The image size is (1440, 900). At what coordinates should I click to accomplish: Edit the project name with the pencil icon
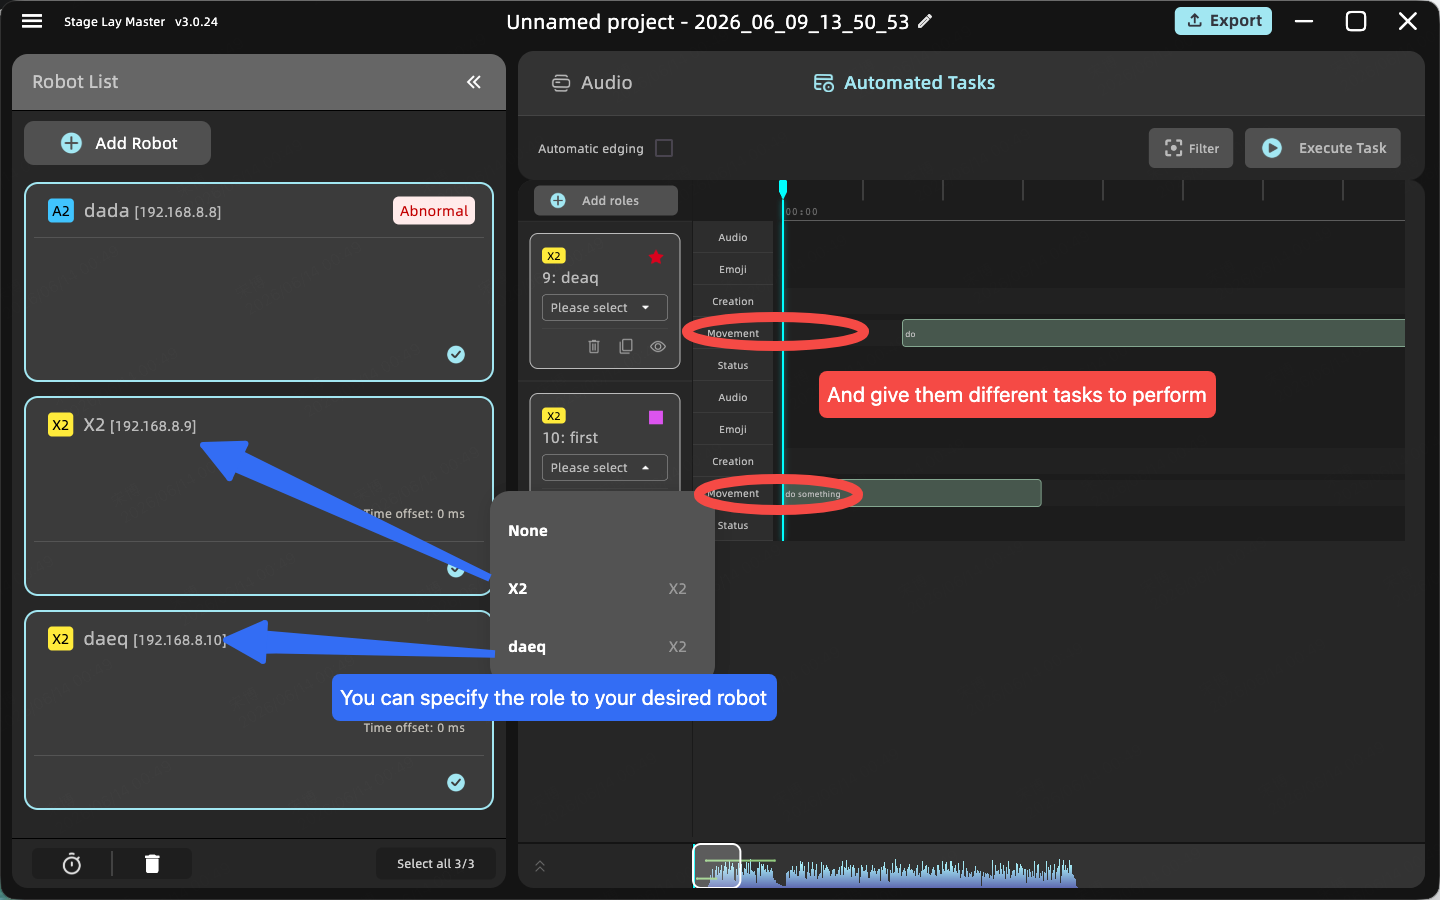[925, 21]
